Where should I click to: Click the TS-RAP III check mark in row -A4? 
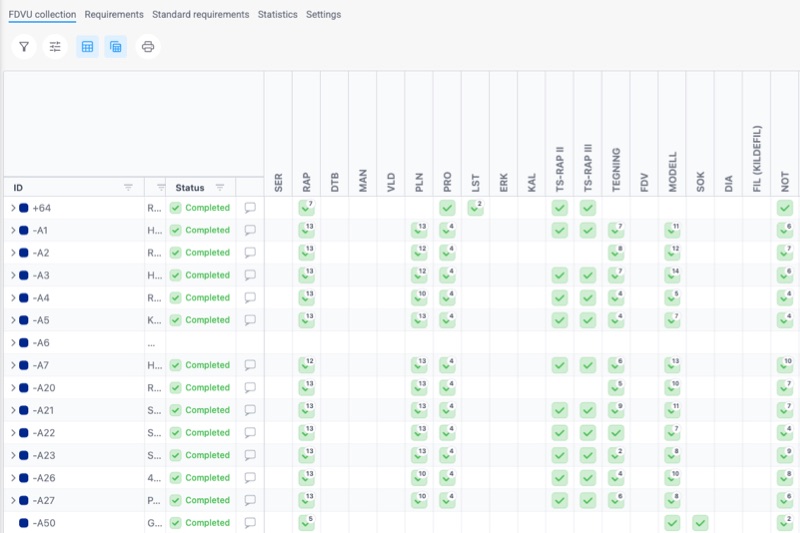[588, 297]
